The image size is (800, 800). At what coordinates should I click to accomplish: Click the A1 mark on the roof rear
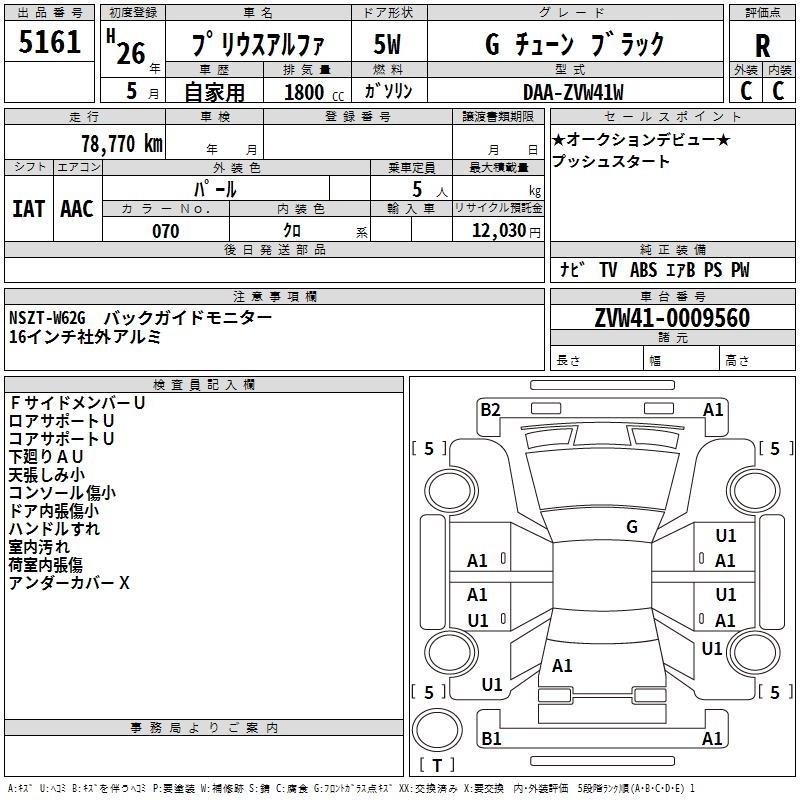pyautogui.click(x=562, y=666)
